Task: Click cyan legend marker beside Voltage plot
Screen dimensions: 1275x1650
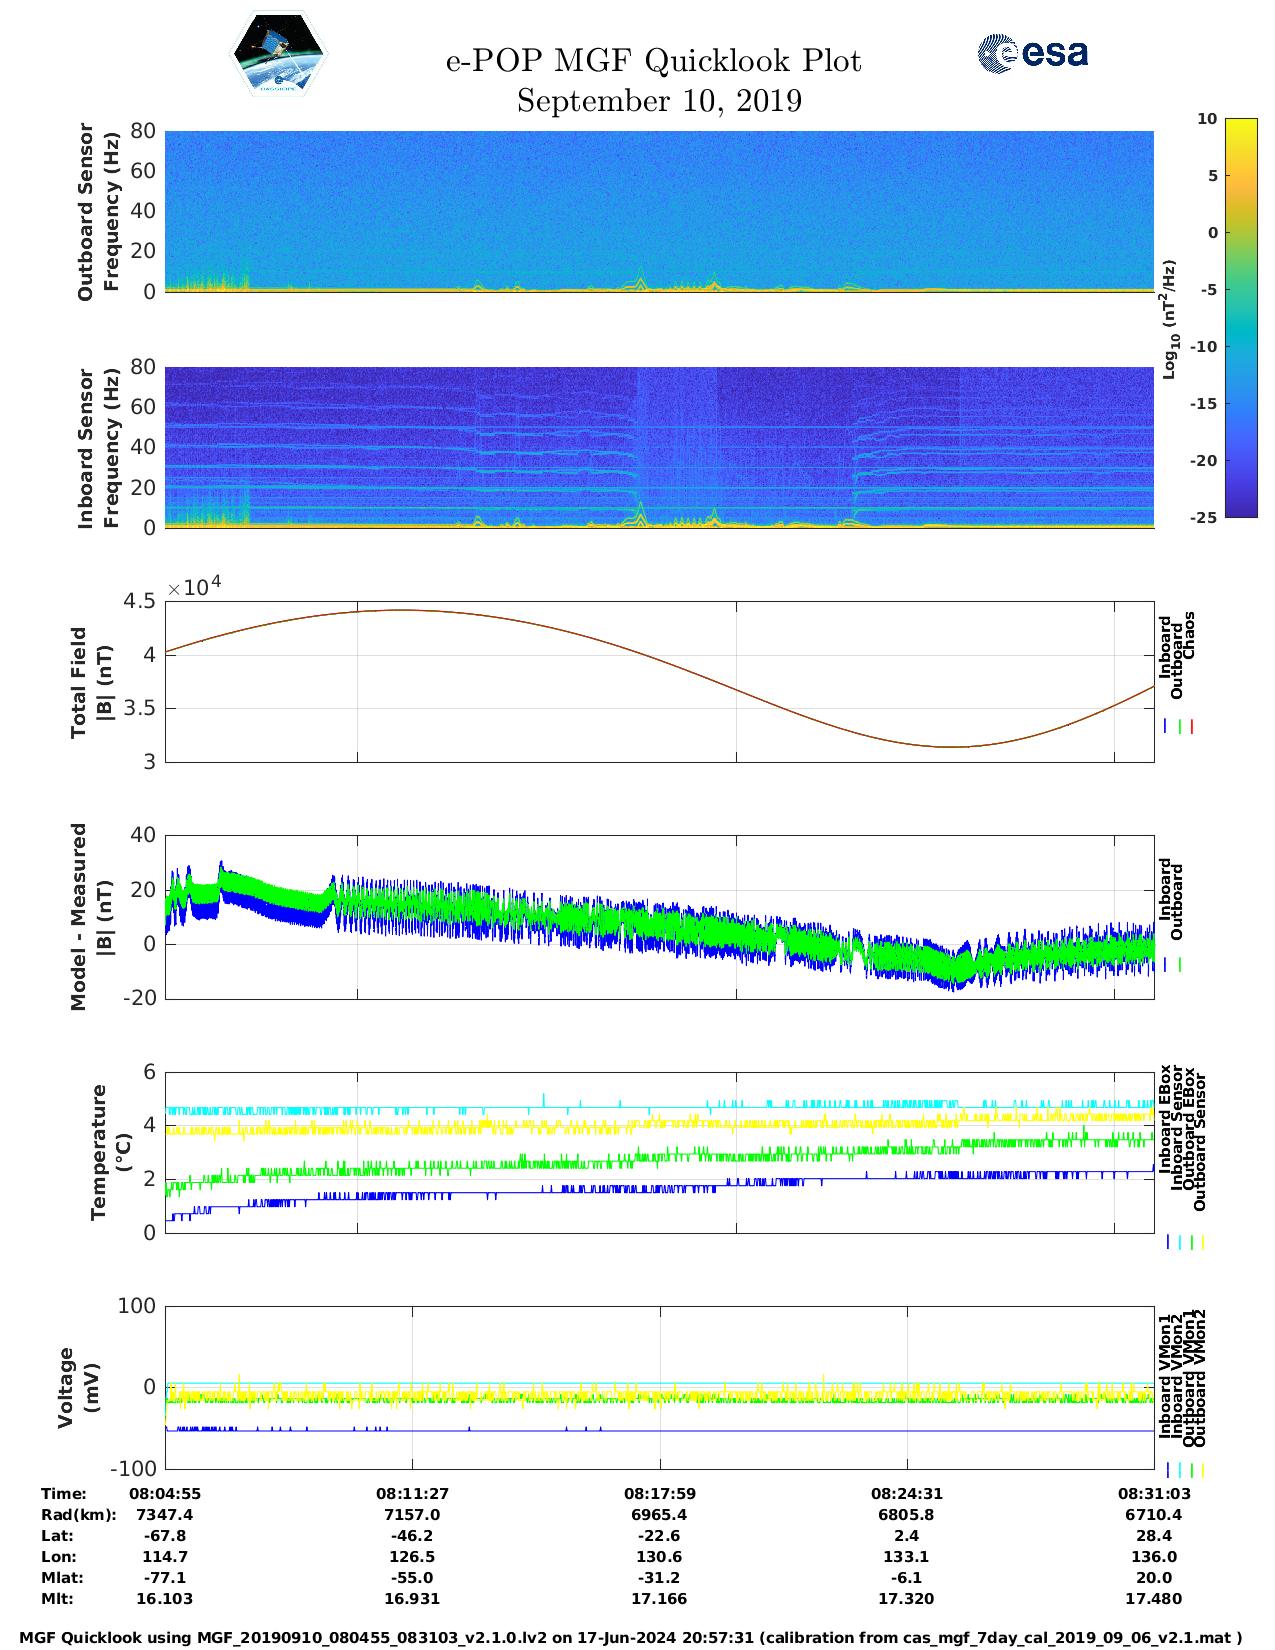Action: click(x=1179, y=1470)
